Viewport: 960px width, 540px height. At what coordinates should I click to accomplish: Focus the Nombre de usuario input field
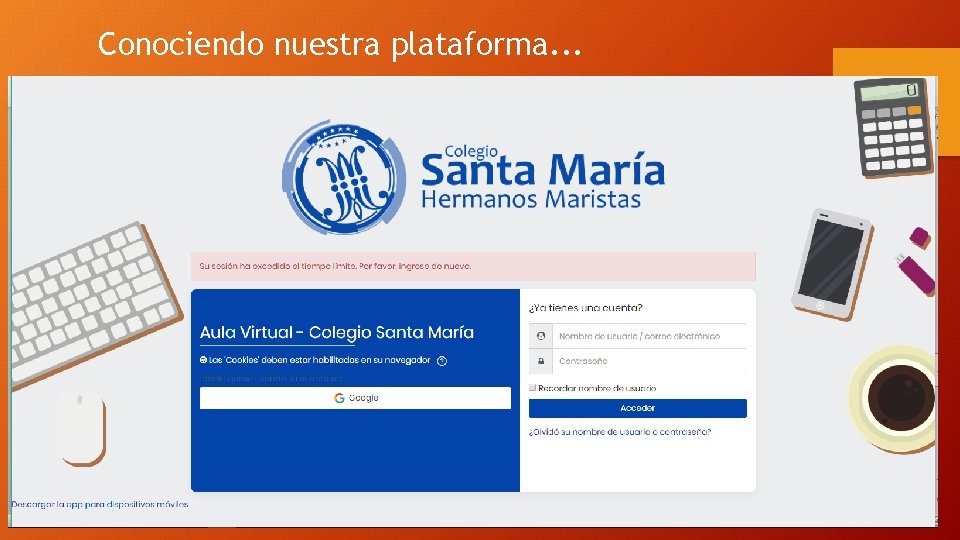click(x=649, y=336)
